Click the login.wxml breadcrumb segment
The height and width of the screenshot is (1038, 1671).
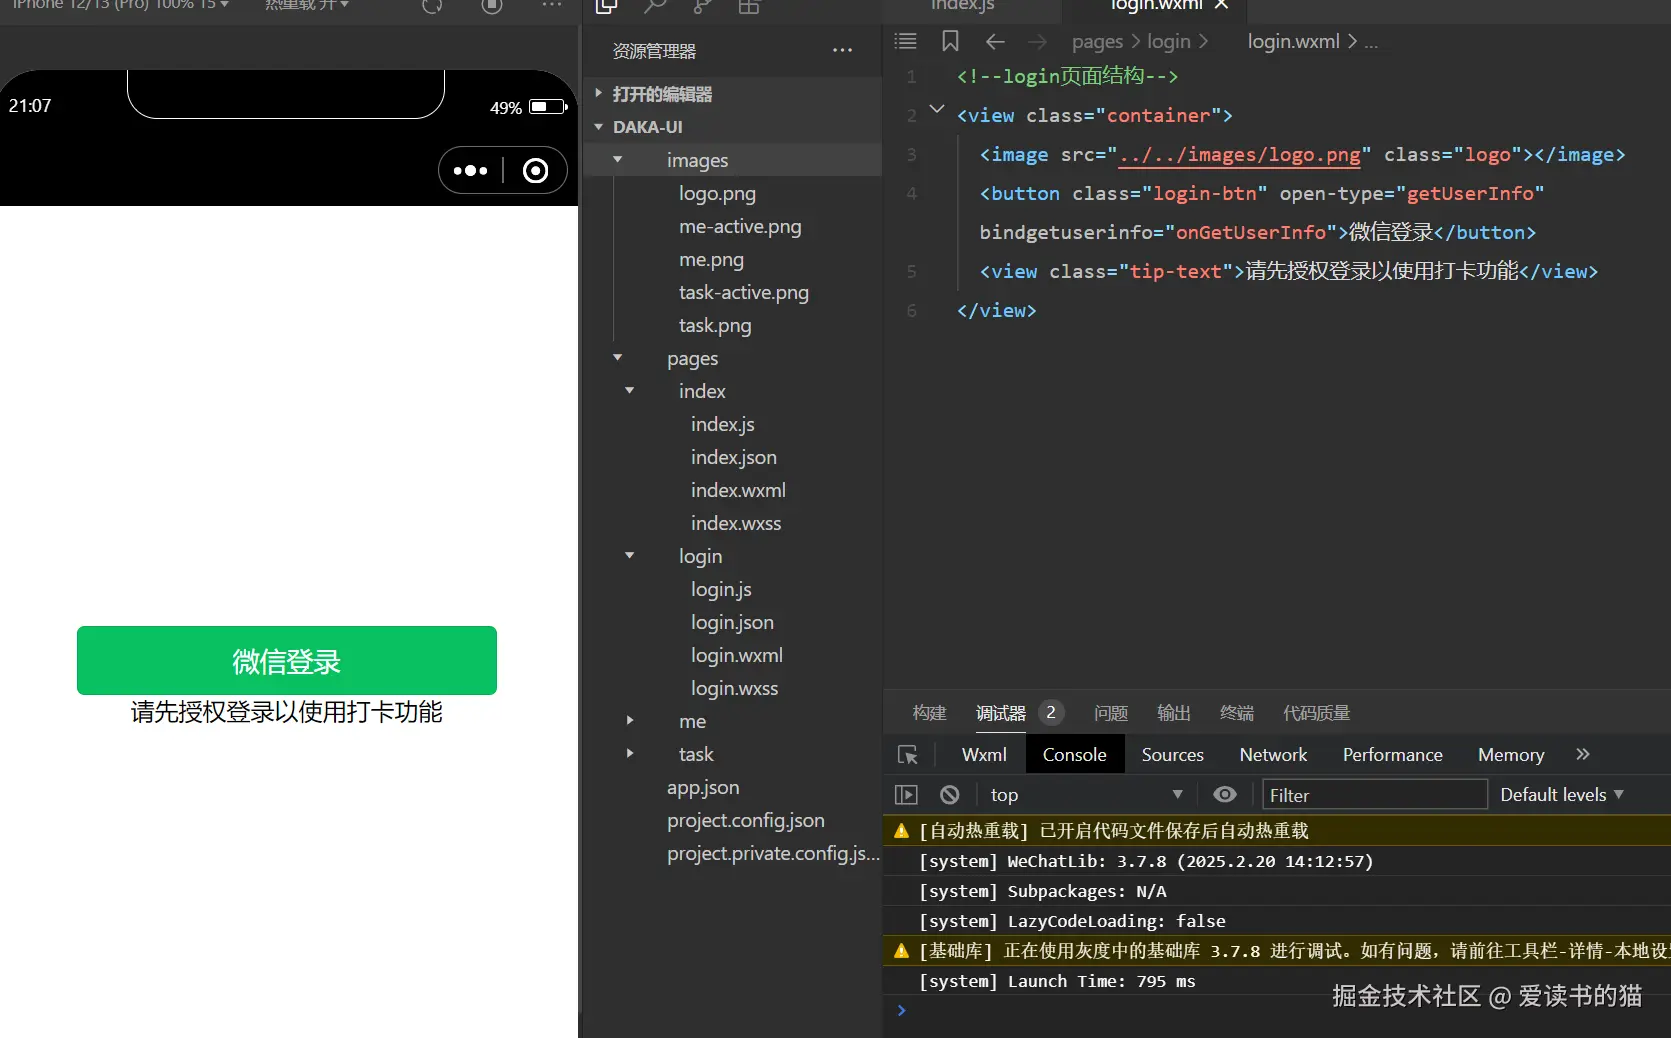click(1293, 41)
